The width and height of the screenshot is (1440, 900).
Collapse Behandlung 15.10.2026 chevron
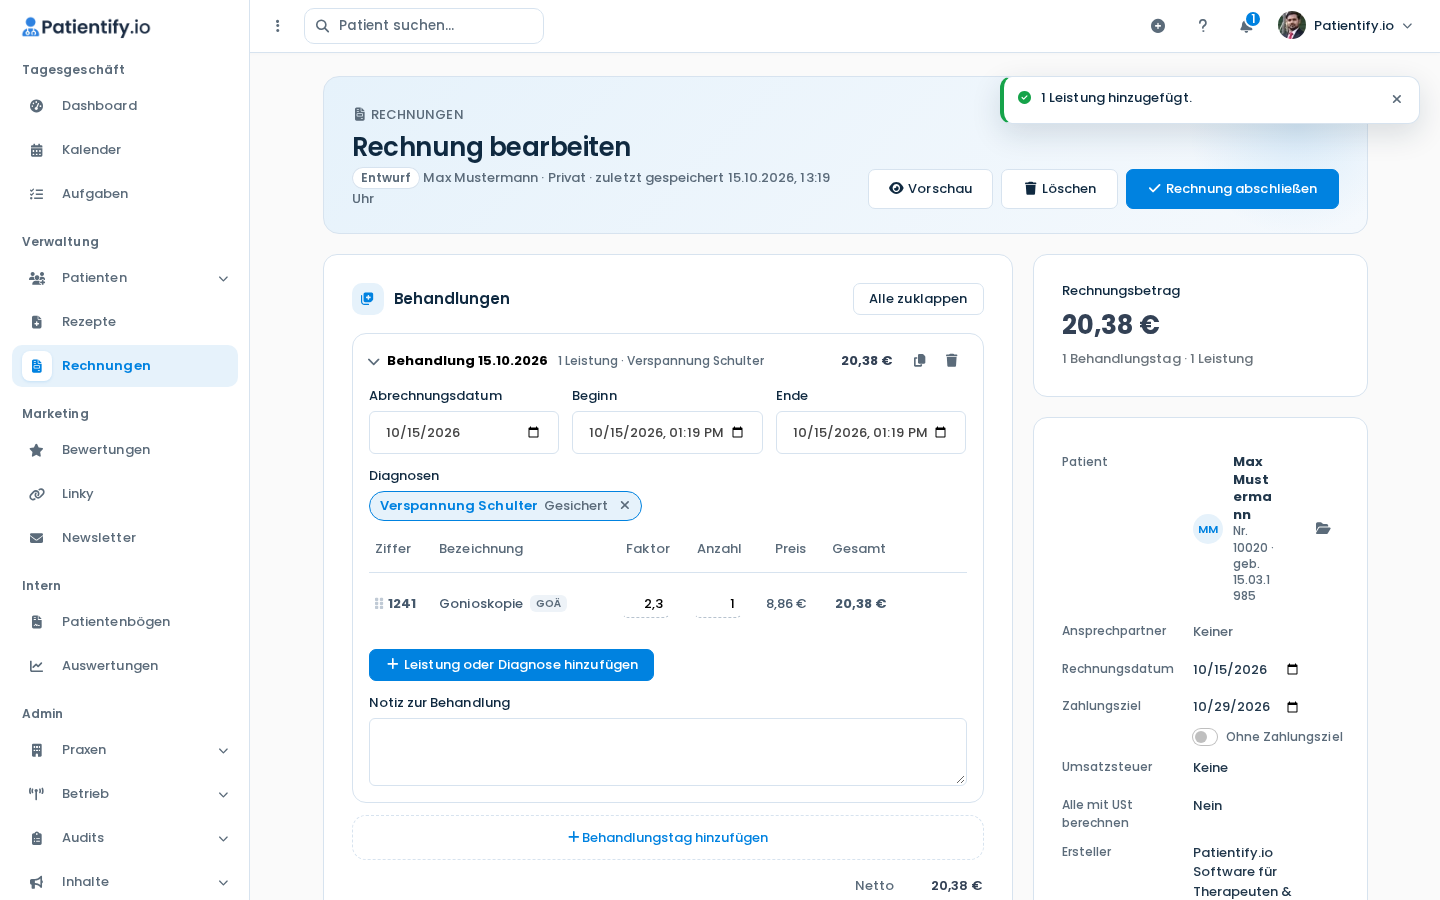point(374,362)
